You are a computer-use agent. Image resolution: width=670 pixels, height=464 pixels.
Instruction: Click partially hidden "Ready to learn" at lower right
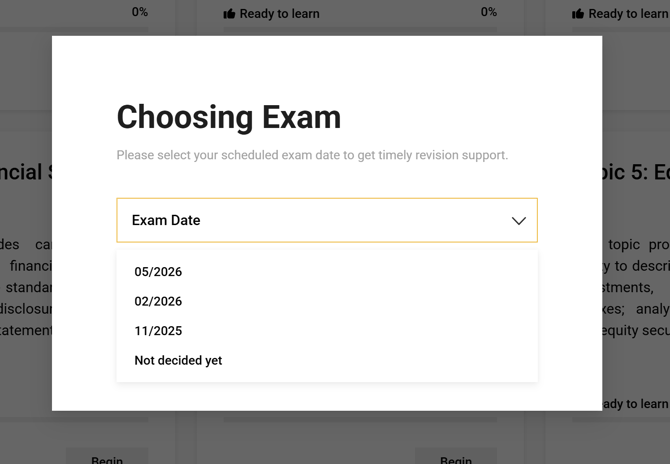click(636, 404)
